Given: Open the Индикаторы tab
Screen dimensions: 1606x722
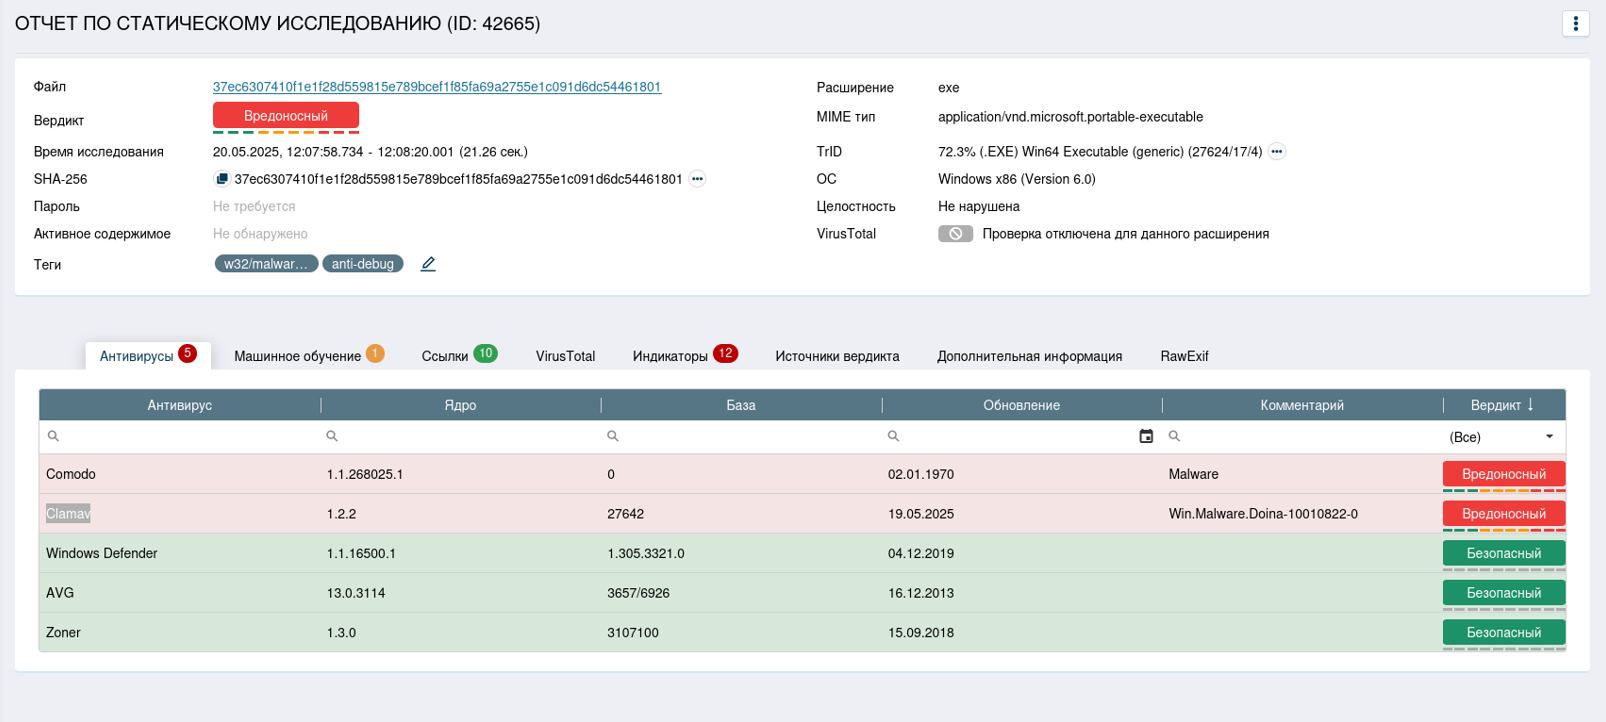Looking at the screenshot, I should (670, 356).
